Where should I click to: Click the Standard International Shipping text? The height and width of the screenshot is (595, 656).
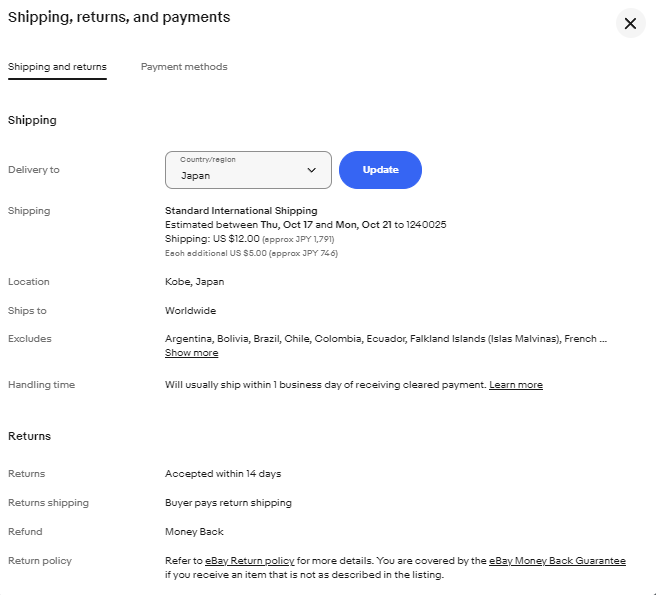[x=241, y=211]
